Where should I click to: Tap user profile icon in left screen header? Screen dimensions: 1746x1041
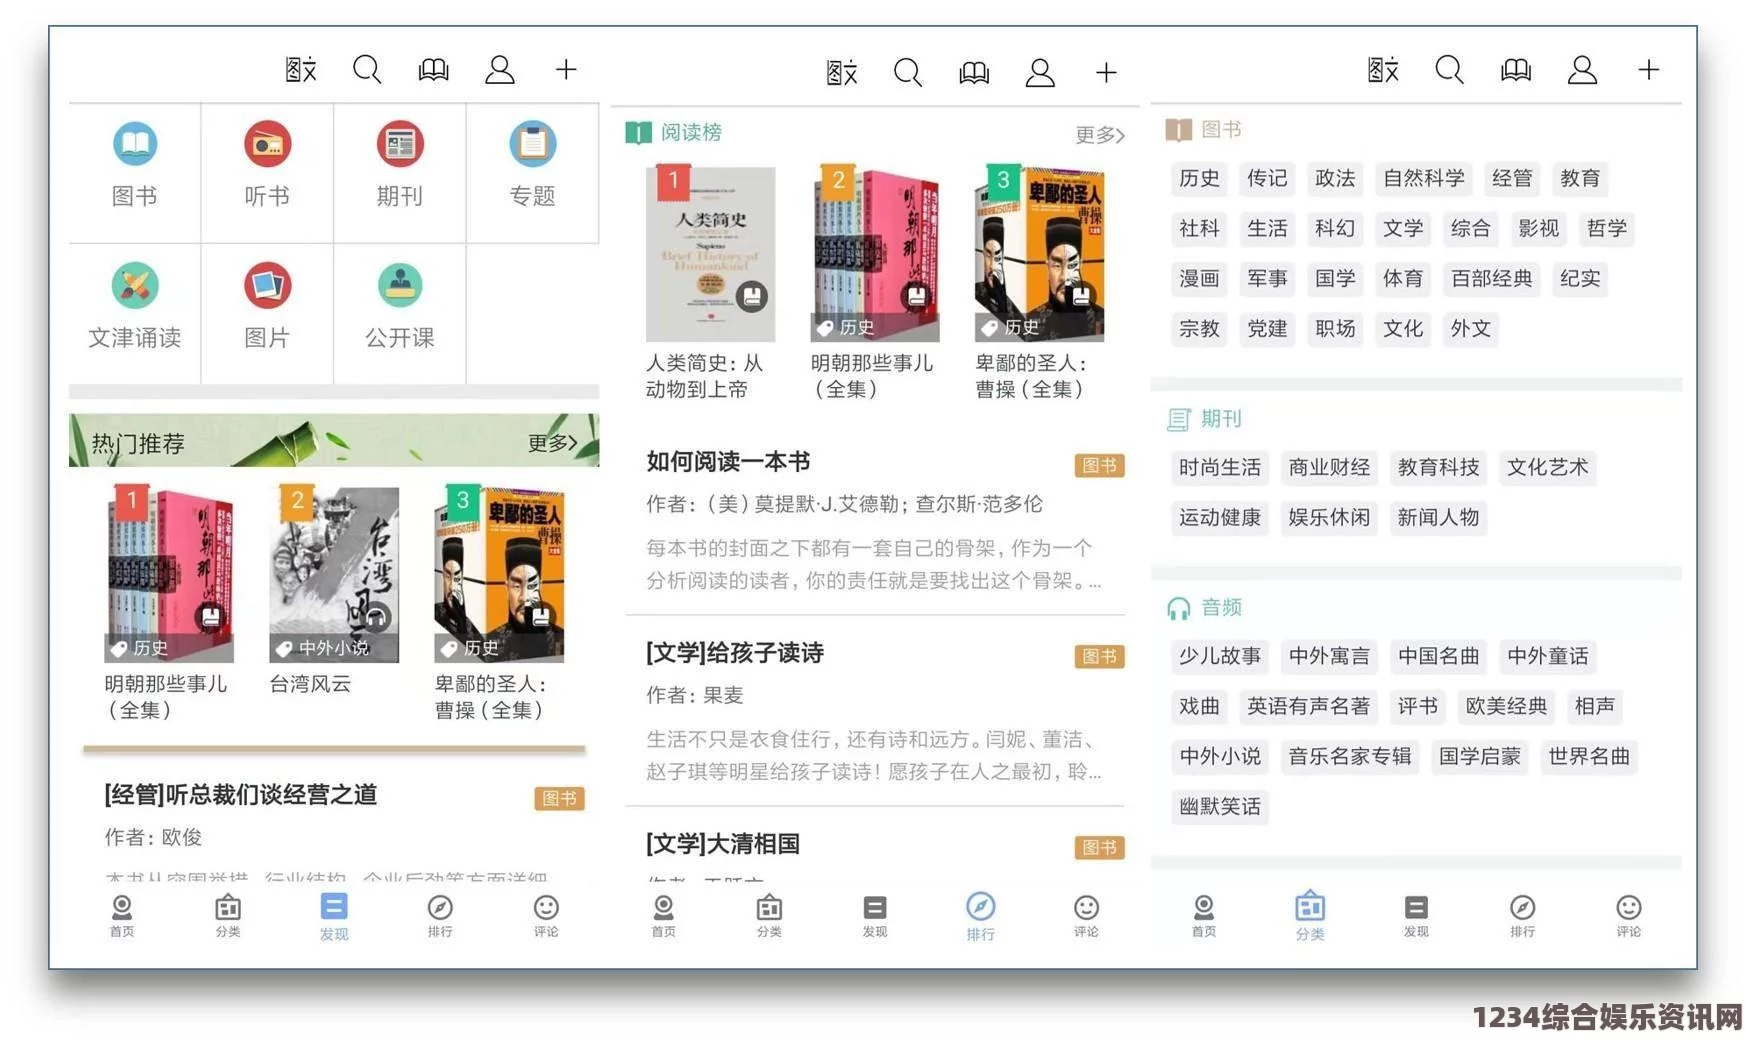(x=500, y=69)
